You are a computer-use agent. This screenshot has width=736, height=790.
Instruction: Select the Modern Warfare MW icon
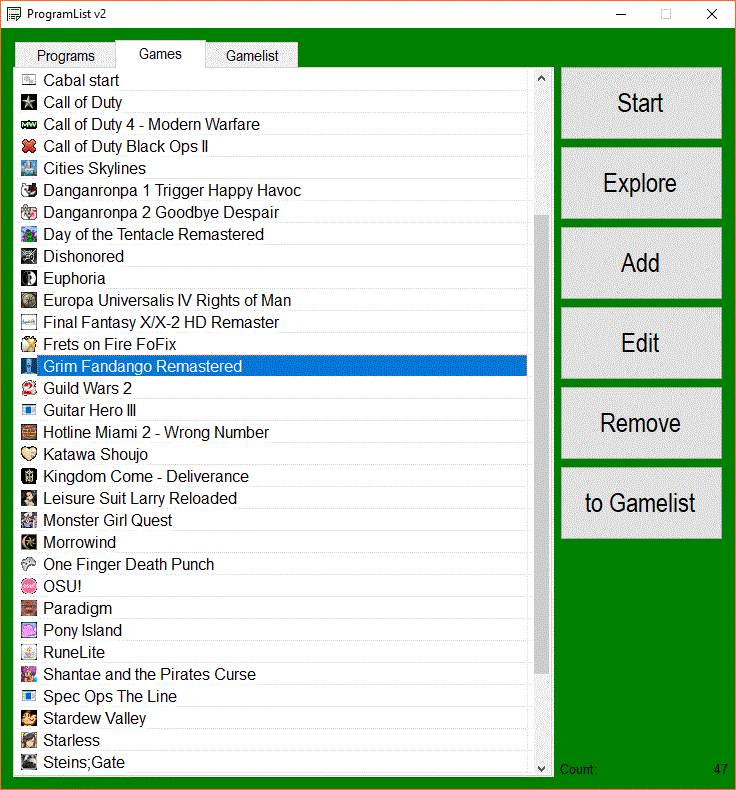(29, 124)
